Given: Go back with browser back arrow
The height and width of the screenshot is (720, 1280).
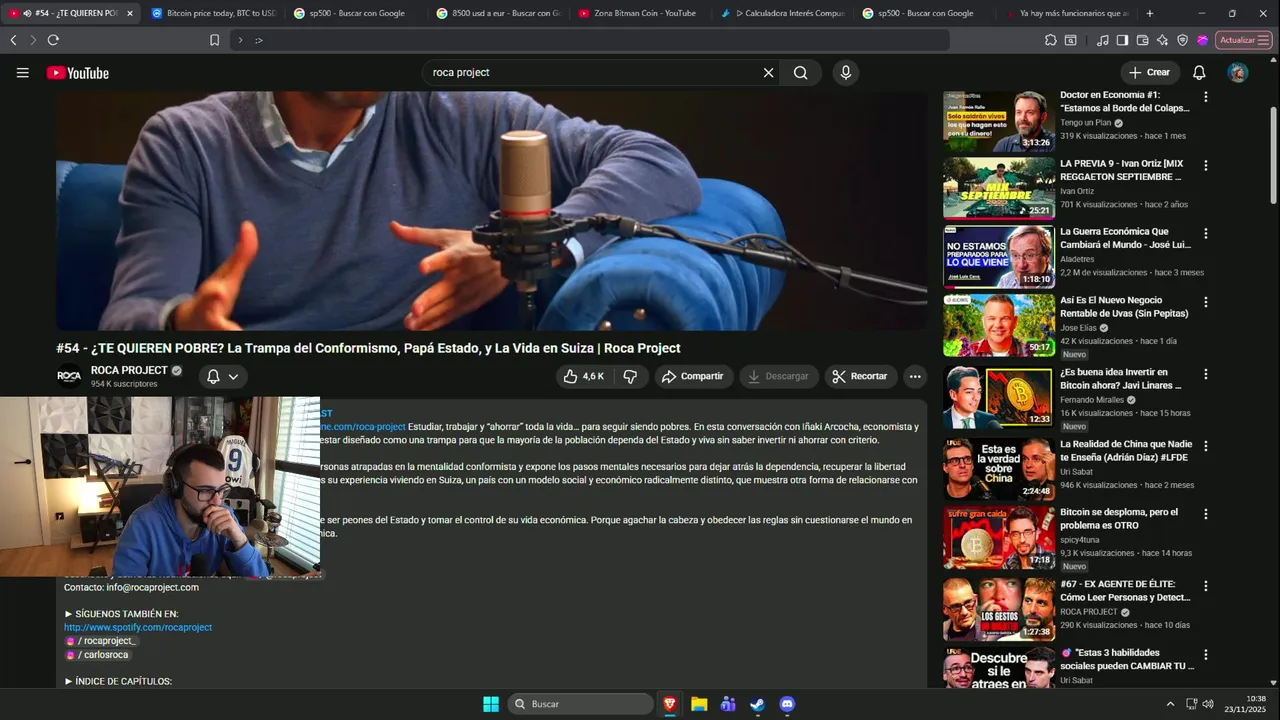Looking at the screenshot, I should (13, 40).
